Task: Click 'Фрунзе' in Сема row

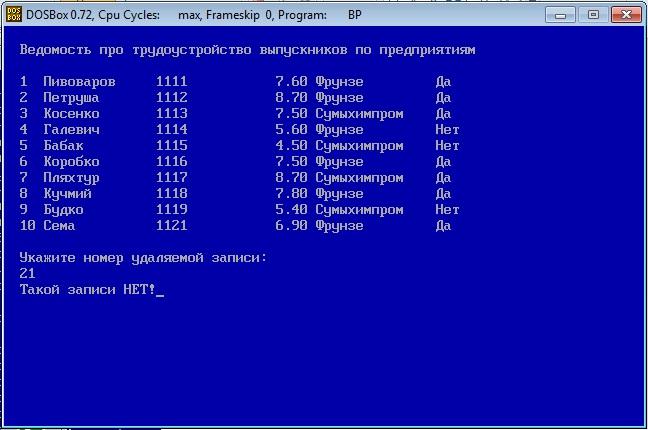Action: click(x=339, y=226)
